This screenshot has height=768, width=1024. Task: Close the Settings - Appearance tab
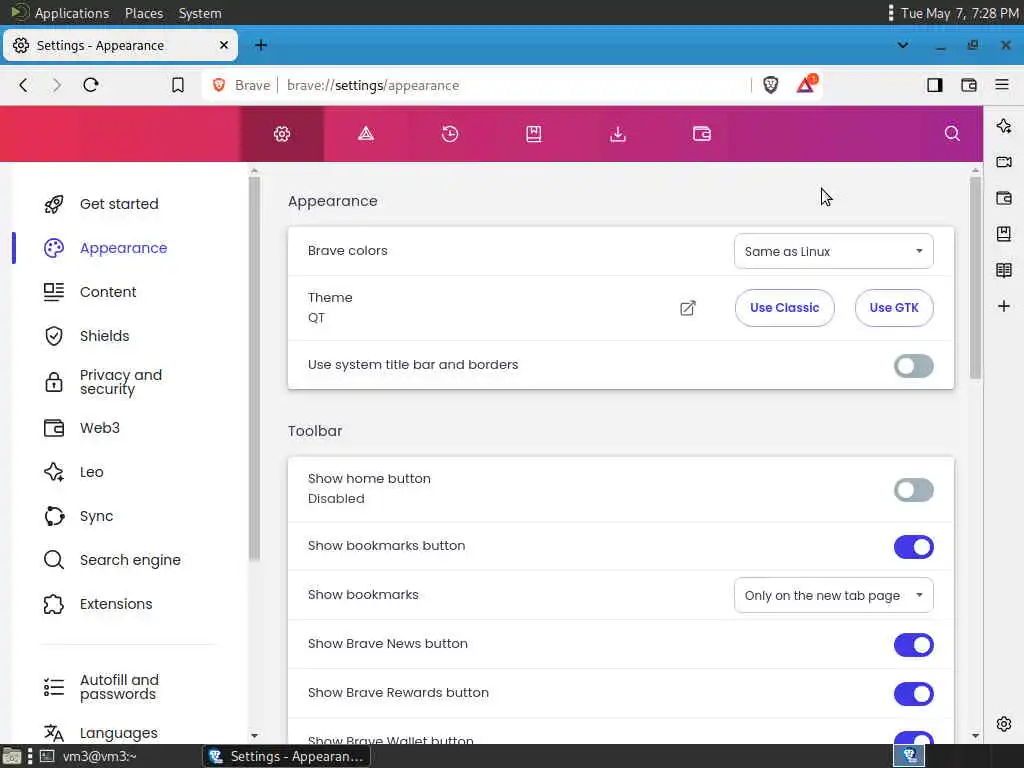pos(224,45)
